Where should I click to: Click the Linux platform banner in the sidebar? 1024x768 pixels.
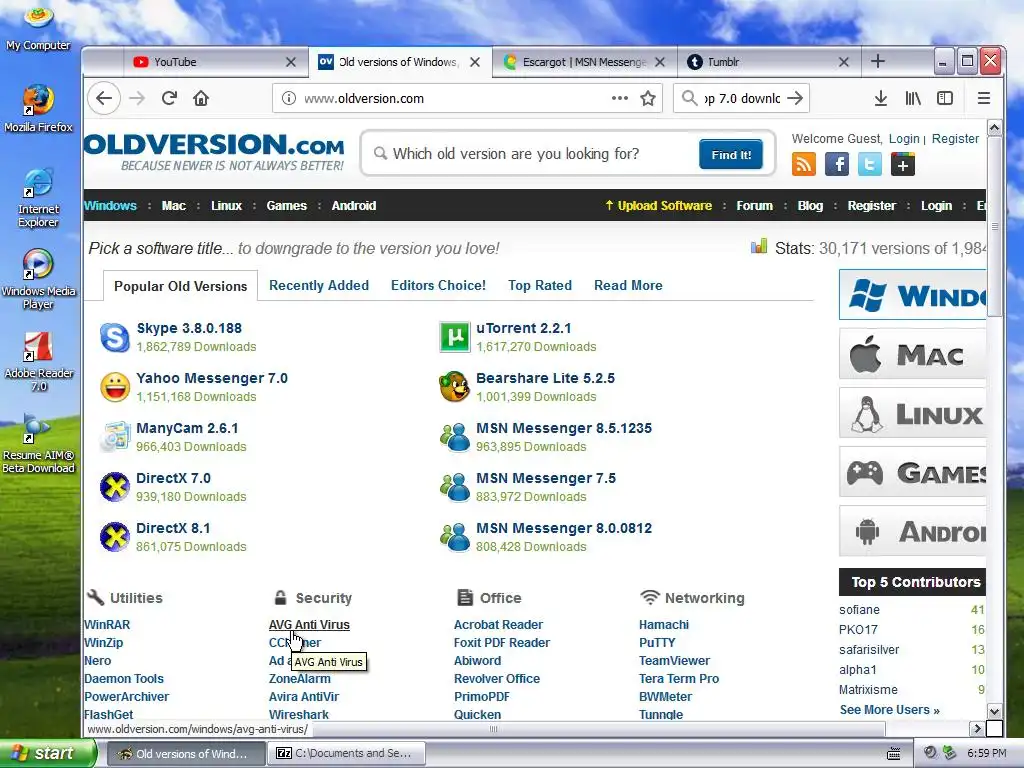click(912, 413)
